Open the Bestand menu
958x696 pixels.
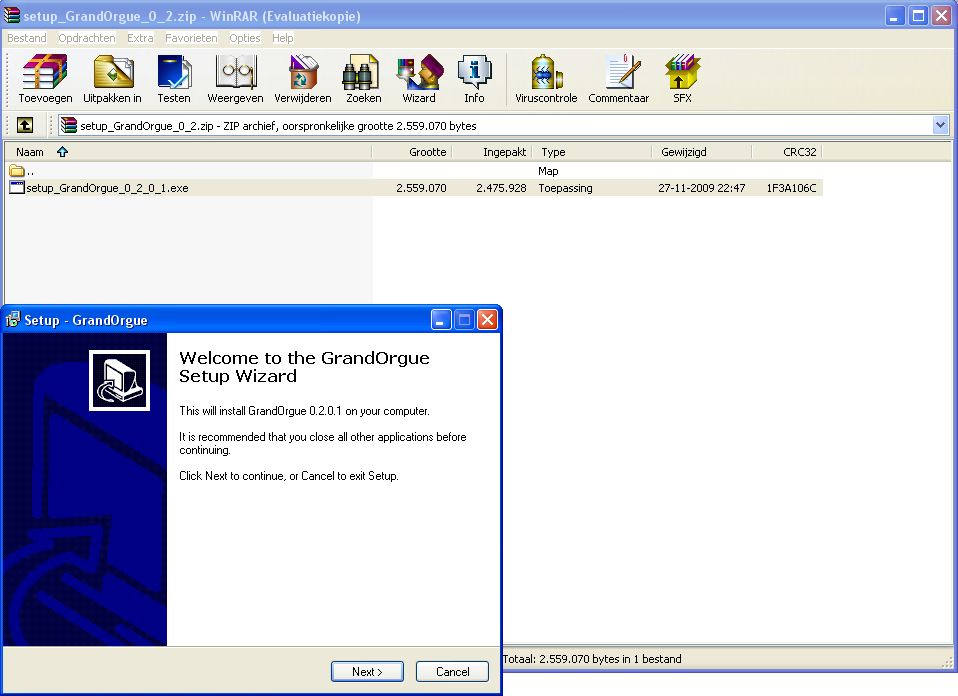click(27, 38)
